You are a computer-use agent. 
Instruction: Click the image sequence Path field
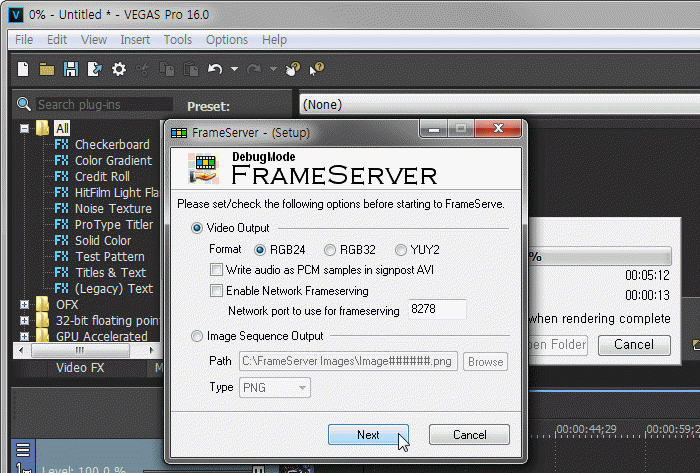348,361
